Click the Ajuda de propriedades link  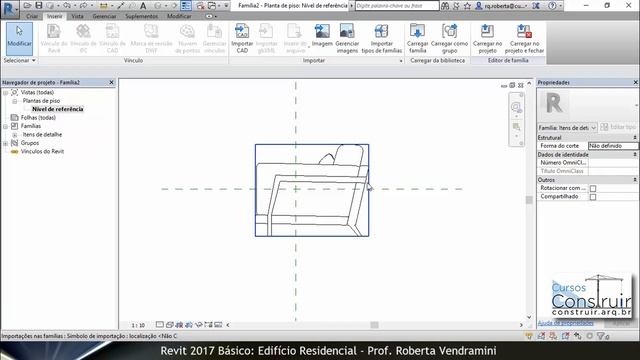pos(565,323)
